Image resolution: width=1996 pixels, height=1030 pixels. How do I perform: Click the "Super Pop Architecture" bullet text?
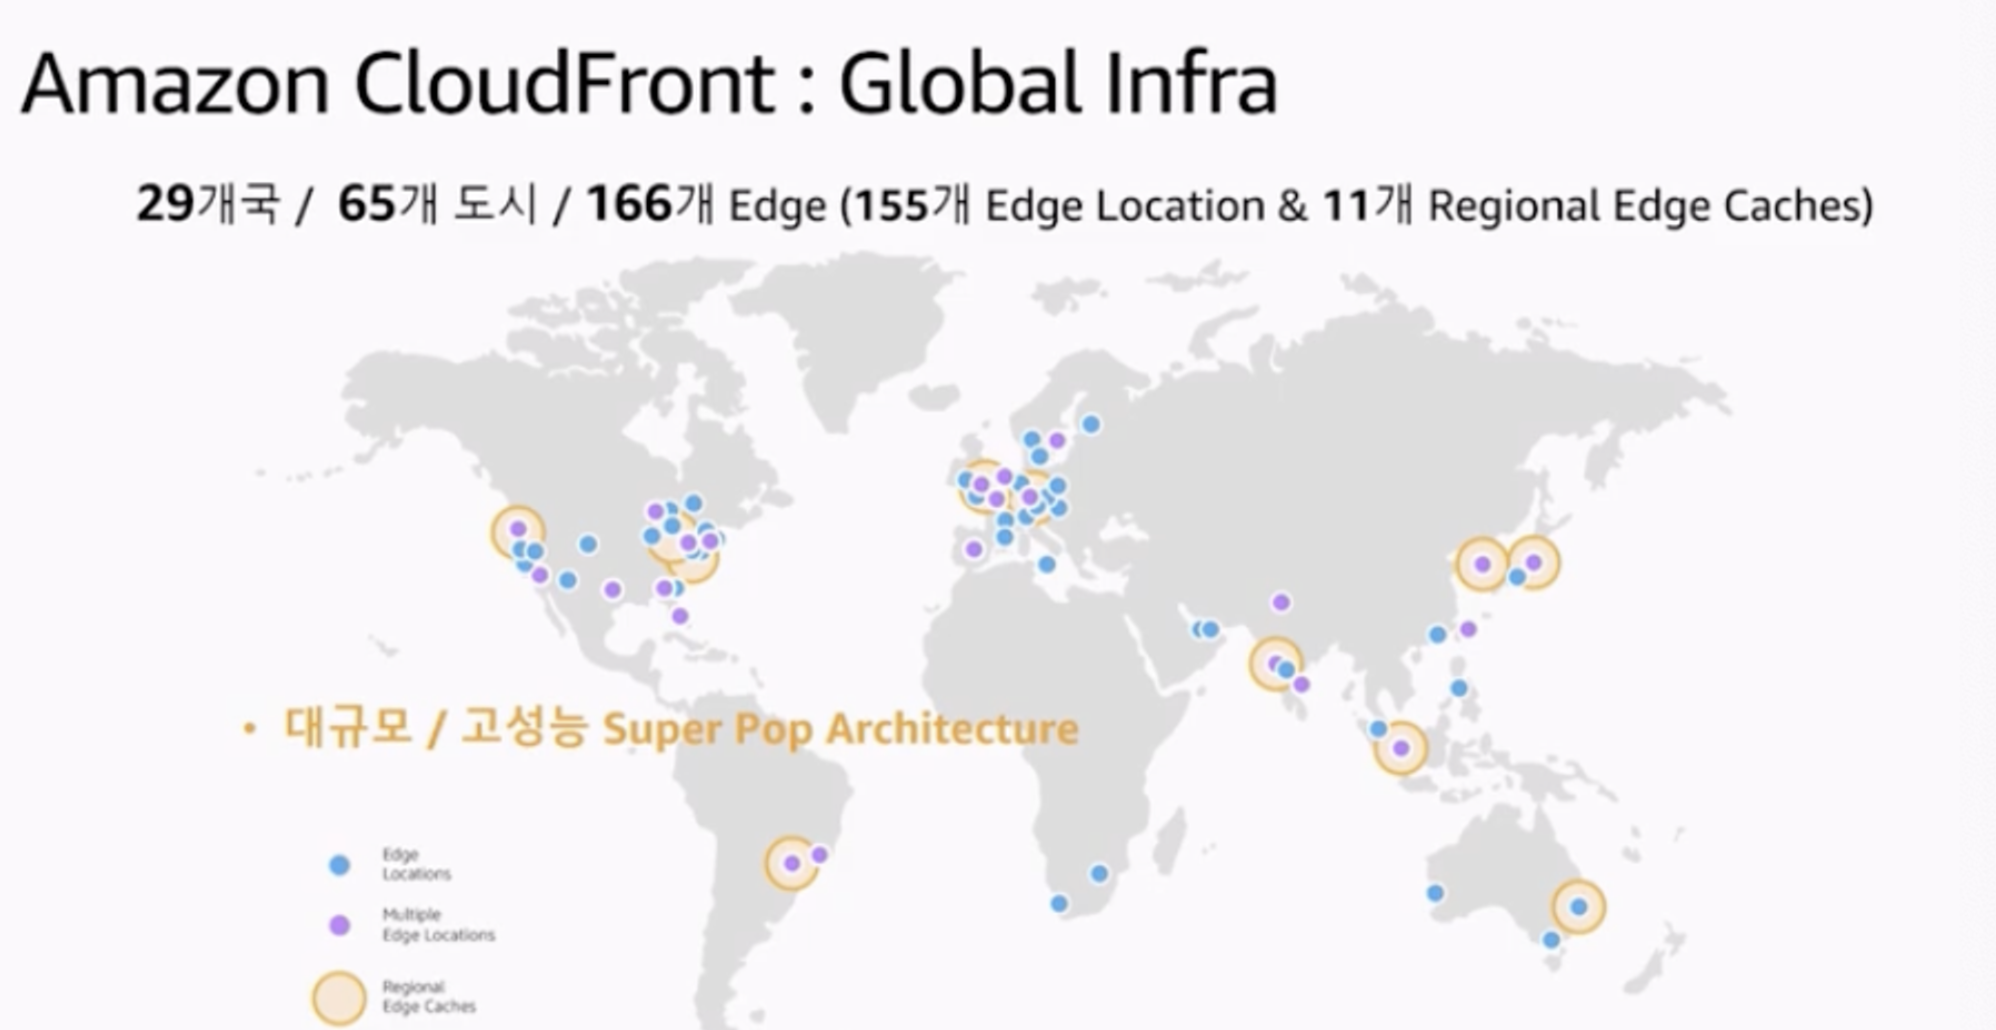click(x=841, y=728)
